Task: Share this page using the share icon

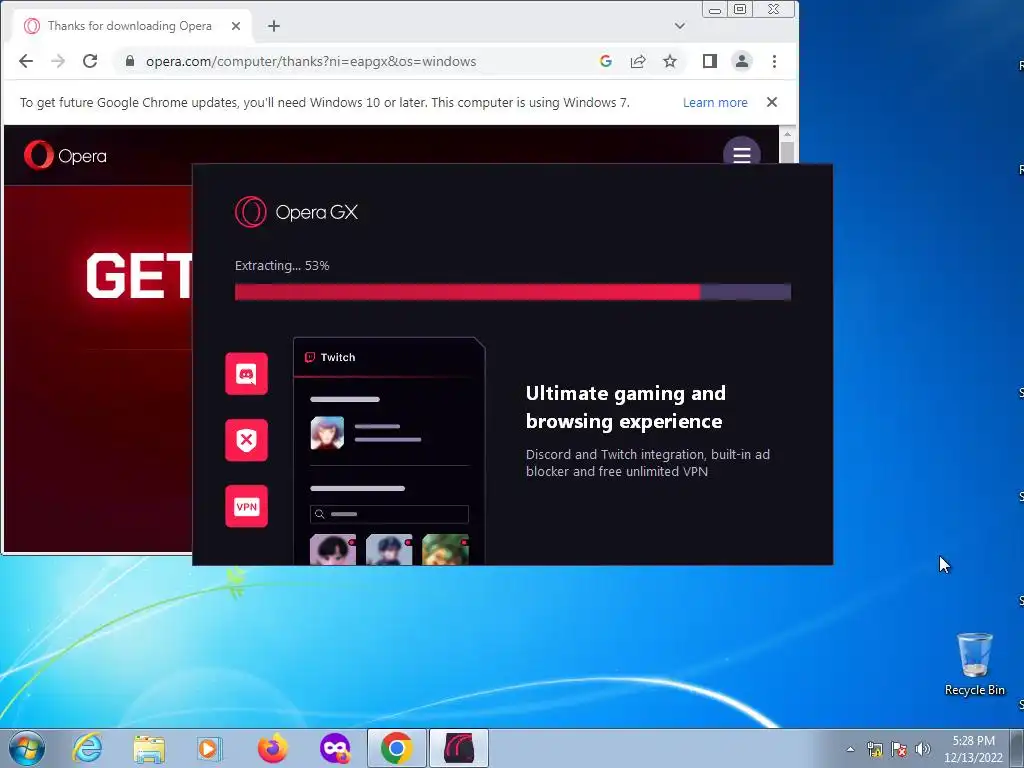Action: pyautogui.click(x=638, y=61)
